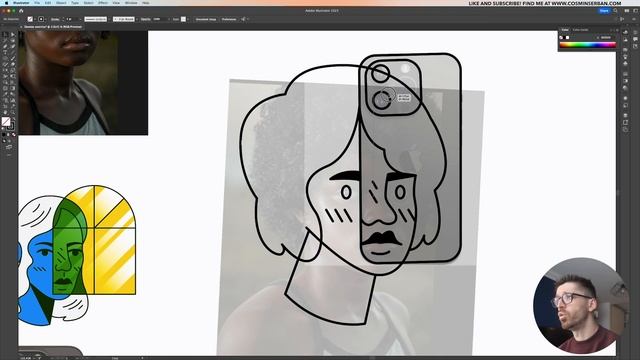Image resolution: width=640 pixels, height=360 pixels.
Task: Select the Gradient tool
Action: 13,88
